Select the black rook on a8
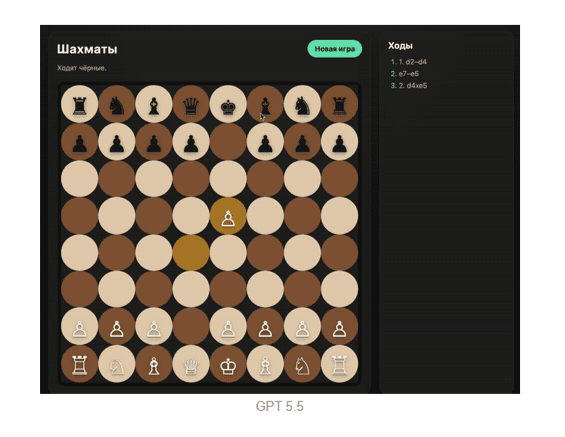This screenshot has height=437, width=565. click(x=80, y=104)
